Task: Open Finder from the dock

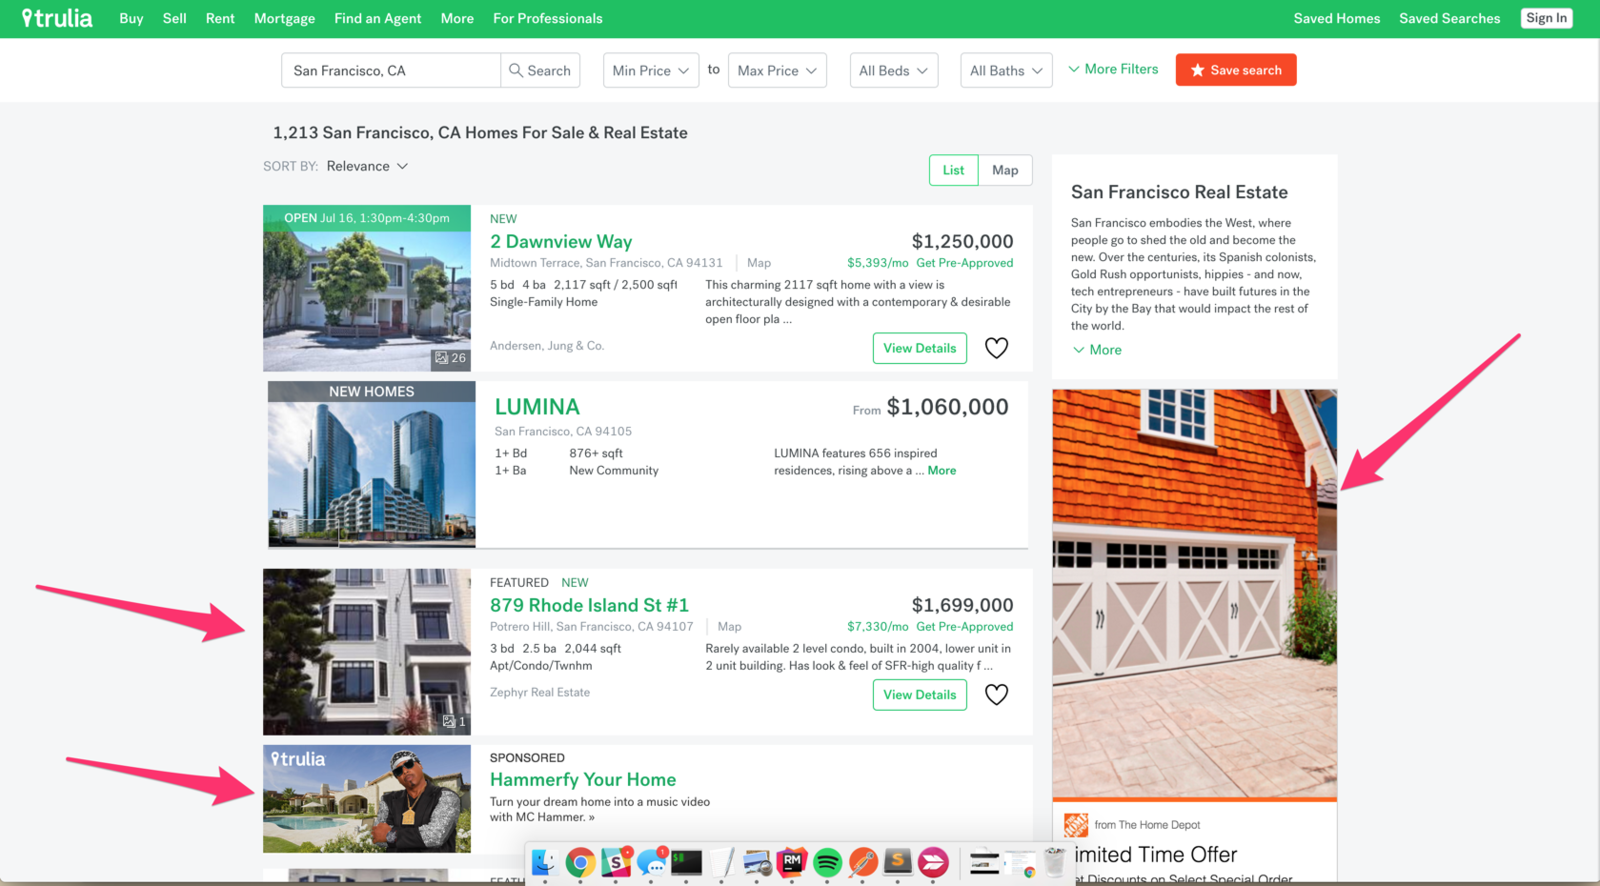Action: 544,862
